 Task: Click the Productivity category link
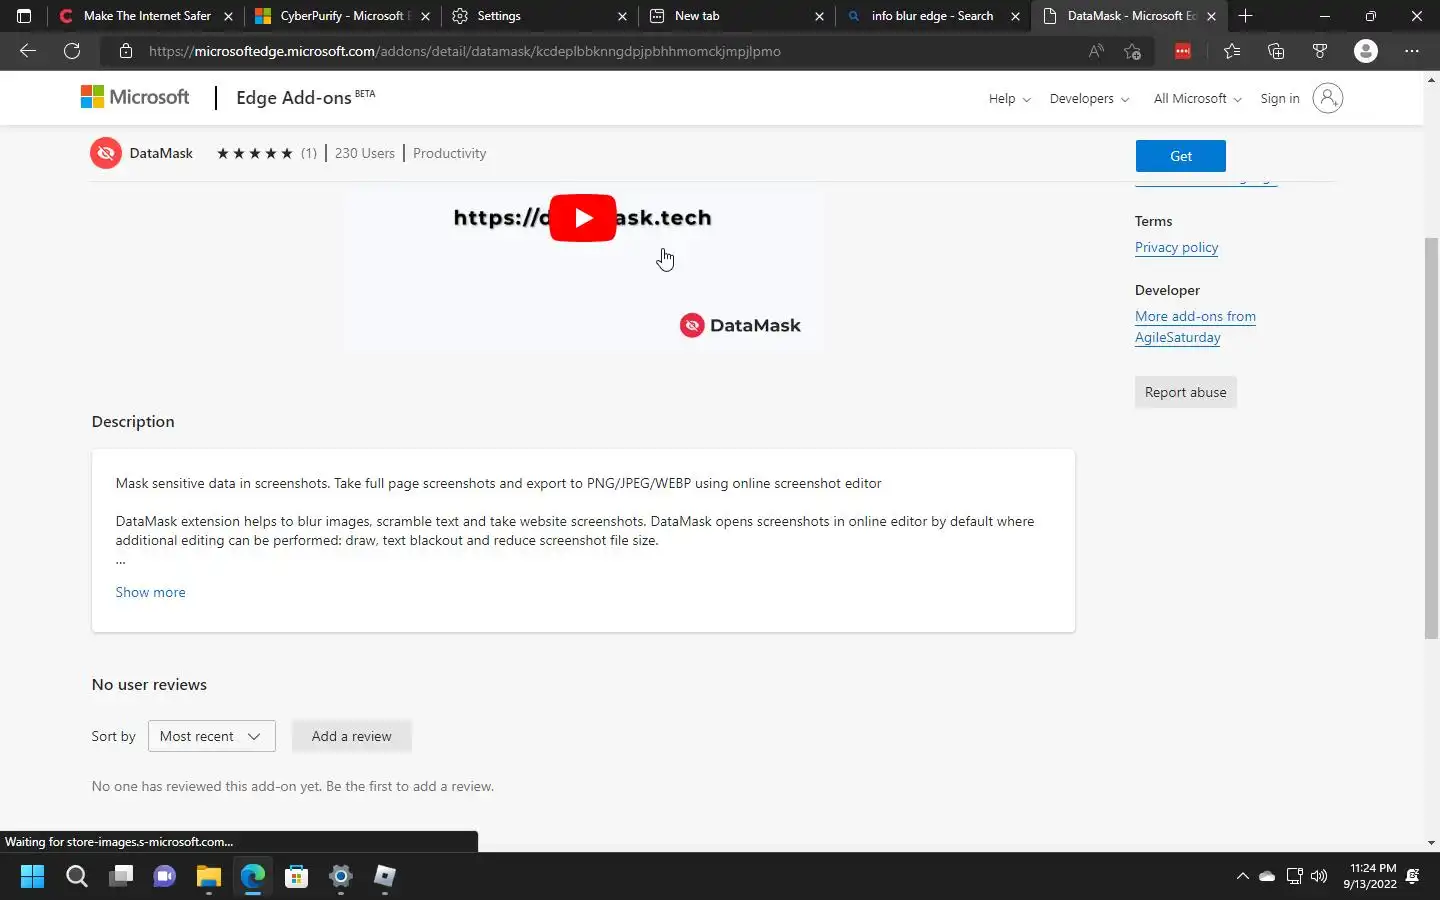pyautogui.click(x=449, y=153)
